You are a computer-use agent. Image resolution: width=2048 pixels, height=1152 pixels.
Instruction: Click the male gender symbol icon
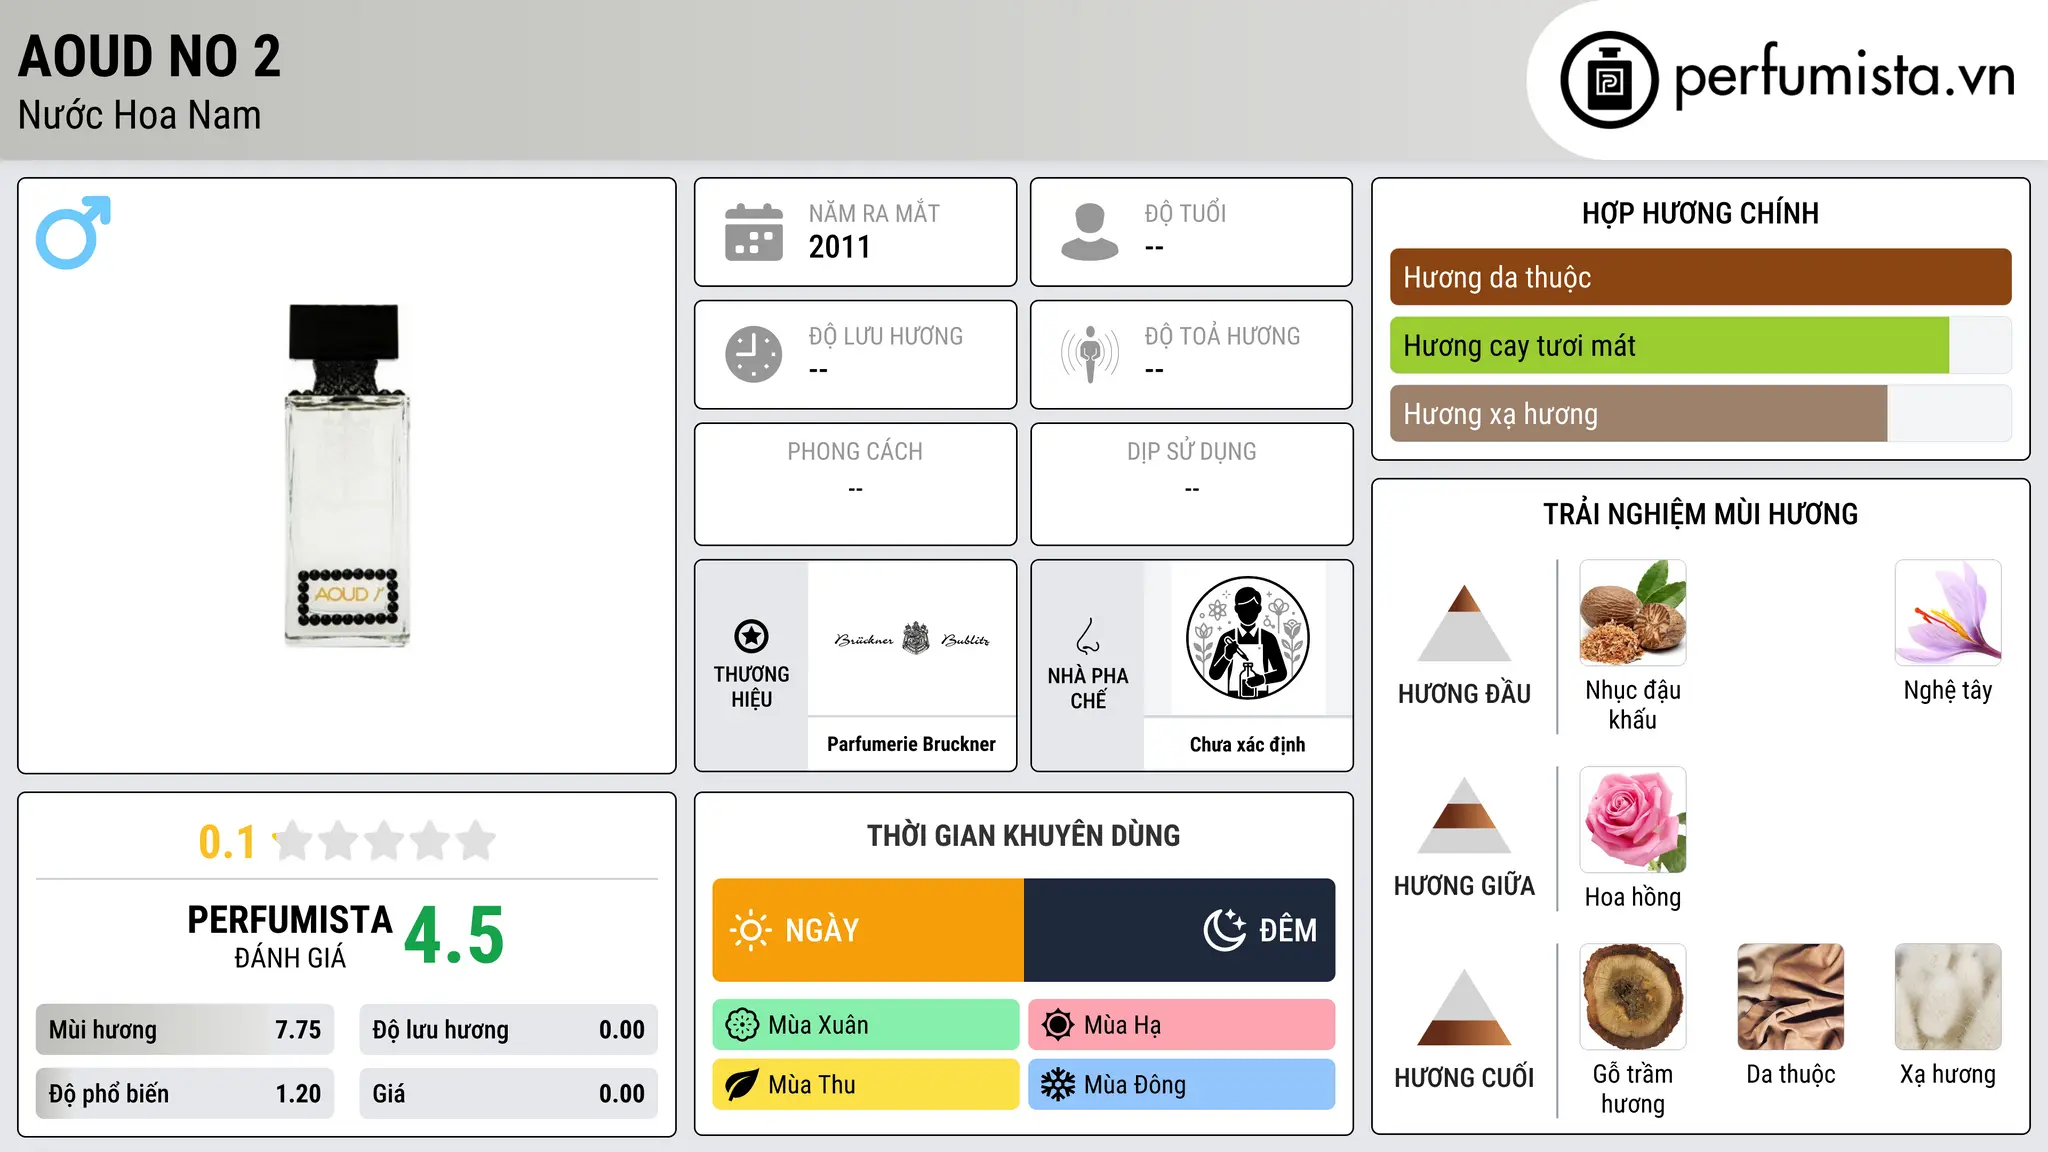point(73,232)
